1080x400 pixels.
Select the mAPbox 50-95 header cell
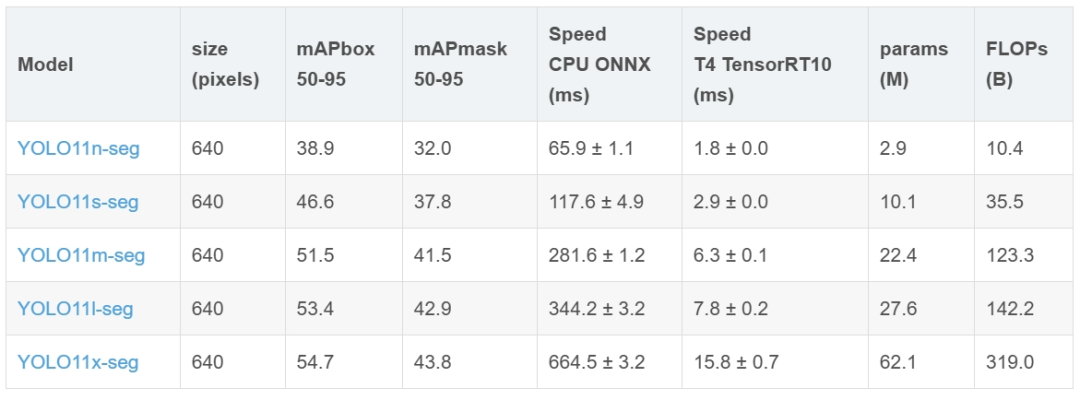335,64
